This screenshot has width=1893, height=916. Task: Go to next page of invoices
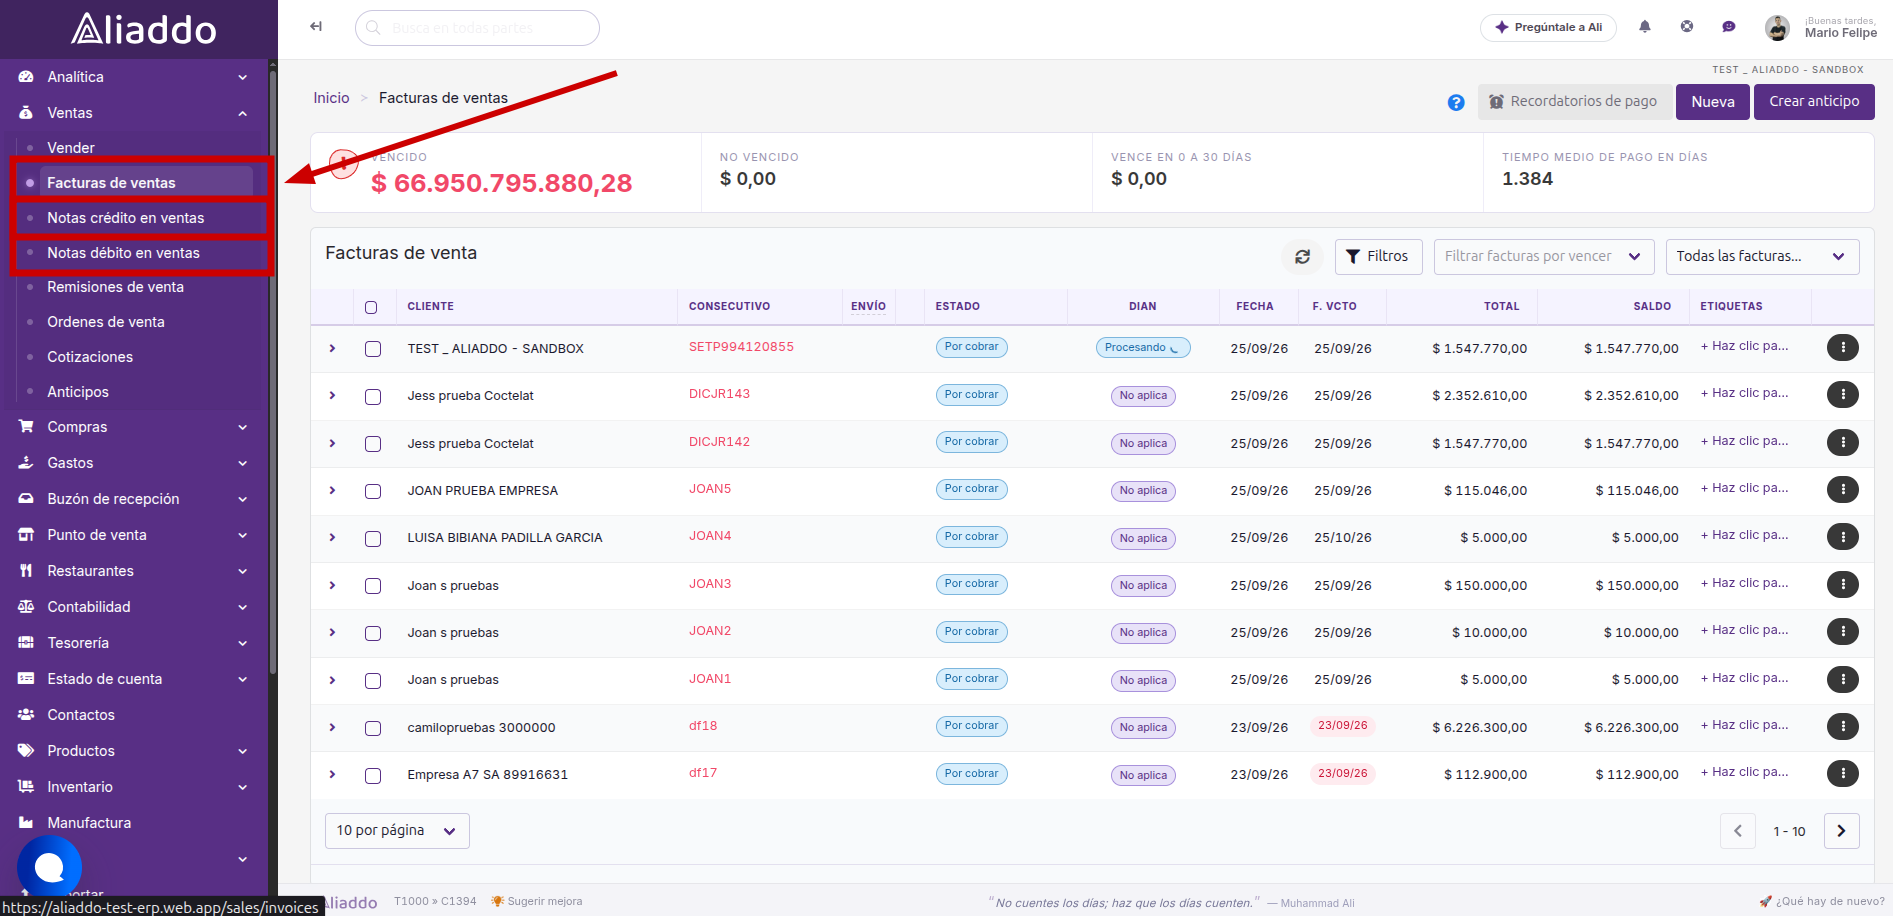tap(1841, 831)
